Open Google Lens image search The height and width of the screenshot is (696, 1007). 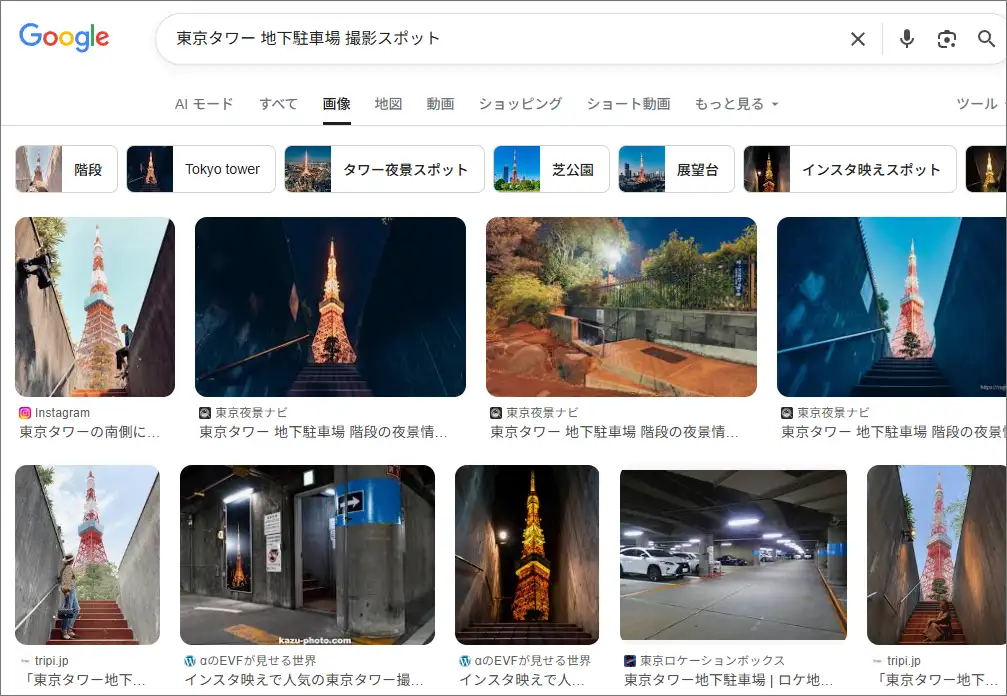[x=946, y=39]
